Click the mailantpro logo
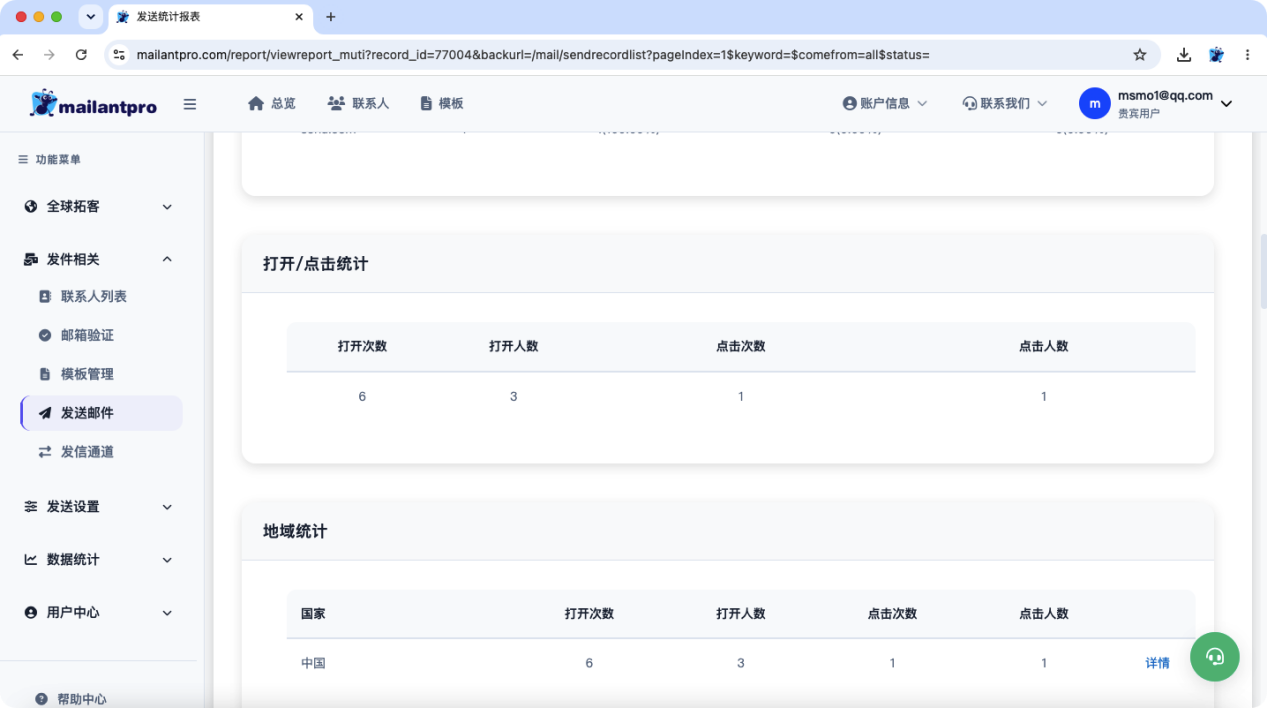1267x708 pixels. tap(93, 103)
